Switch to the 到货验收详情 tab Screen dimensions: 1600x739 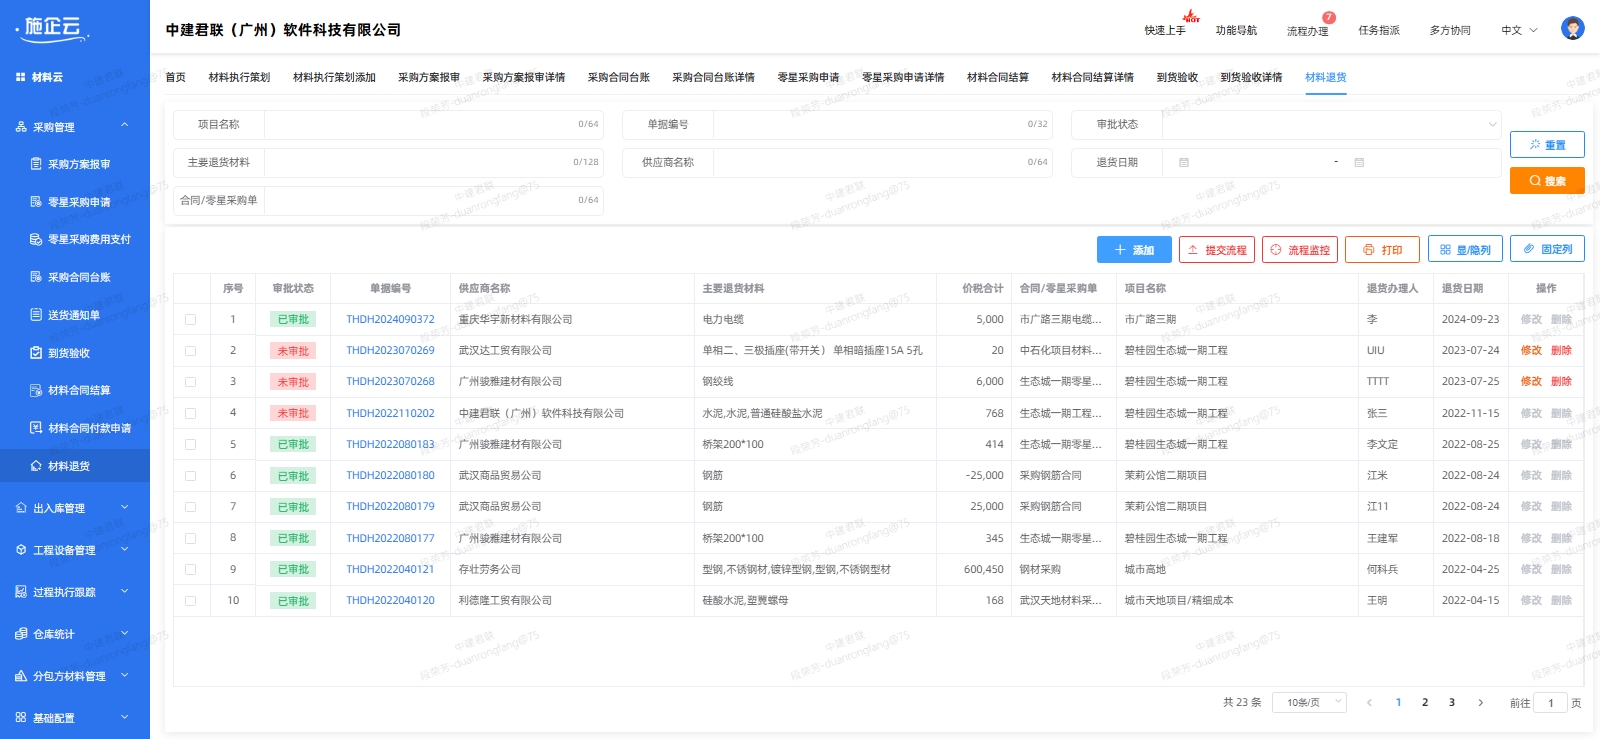coord(1251,77)
